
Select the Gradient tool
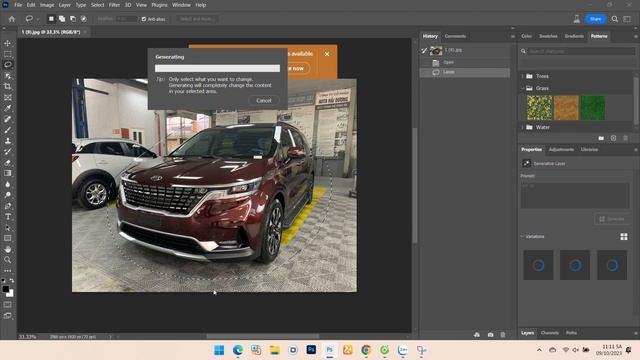point(8,173)
